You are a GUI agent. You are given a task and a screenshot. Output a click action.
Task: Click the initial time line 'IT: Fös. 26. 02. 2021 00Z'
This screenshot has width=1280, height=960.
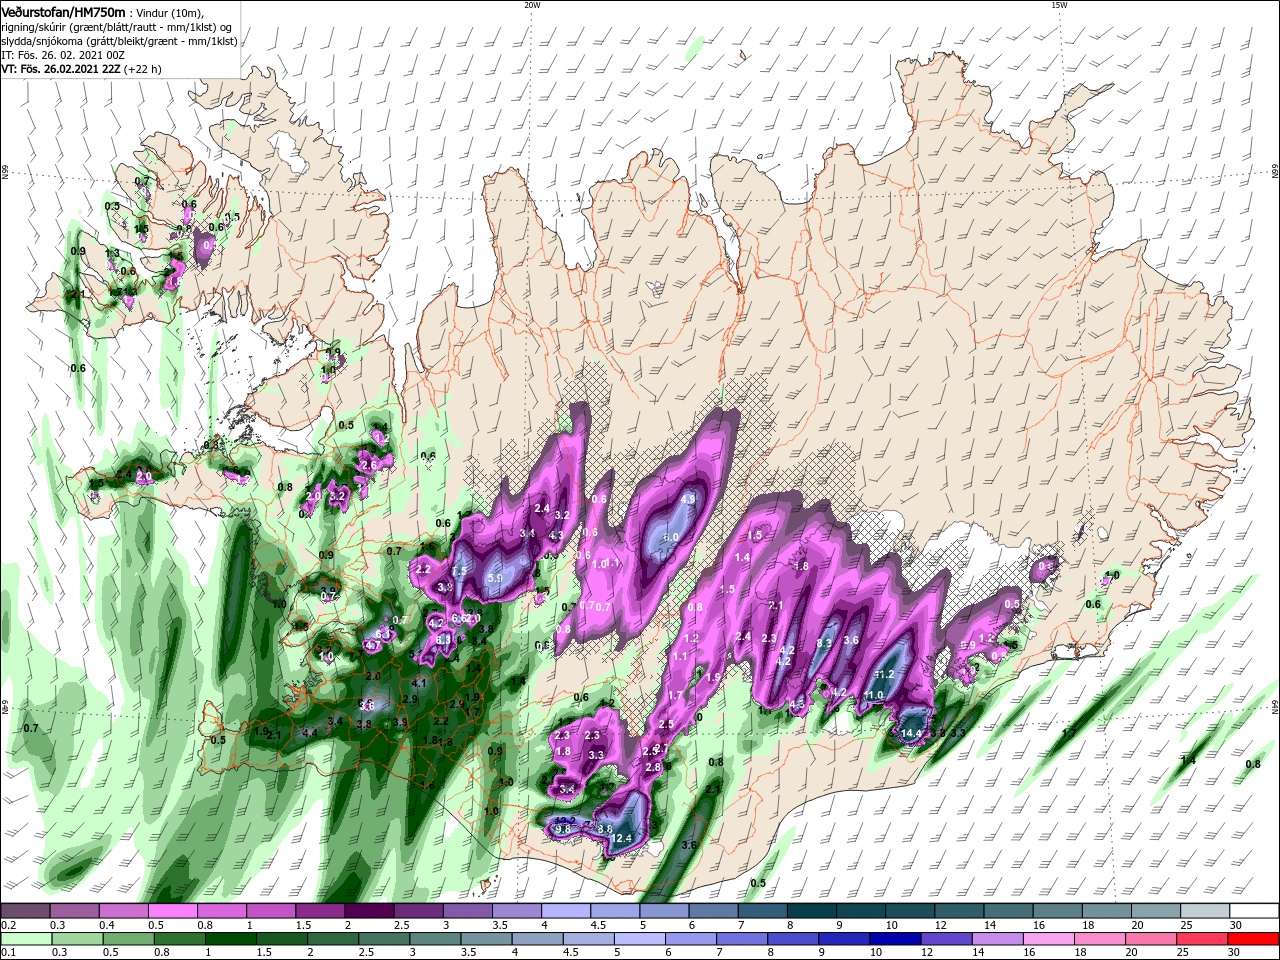click(x=64, y=55)
